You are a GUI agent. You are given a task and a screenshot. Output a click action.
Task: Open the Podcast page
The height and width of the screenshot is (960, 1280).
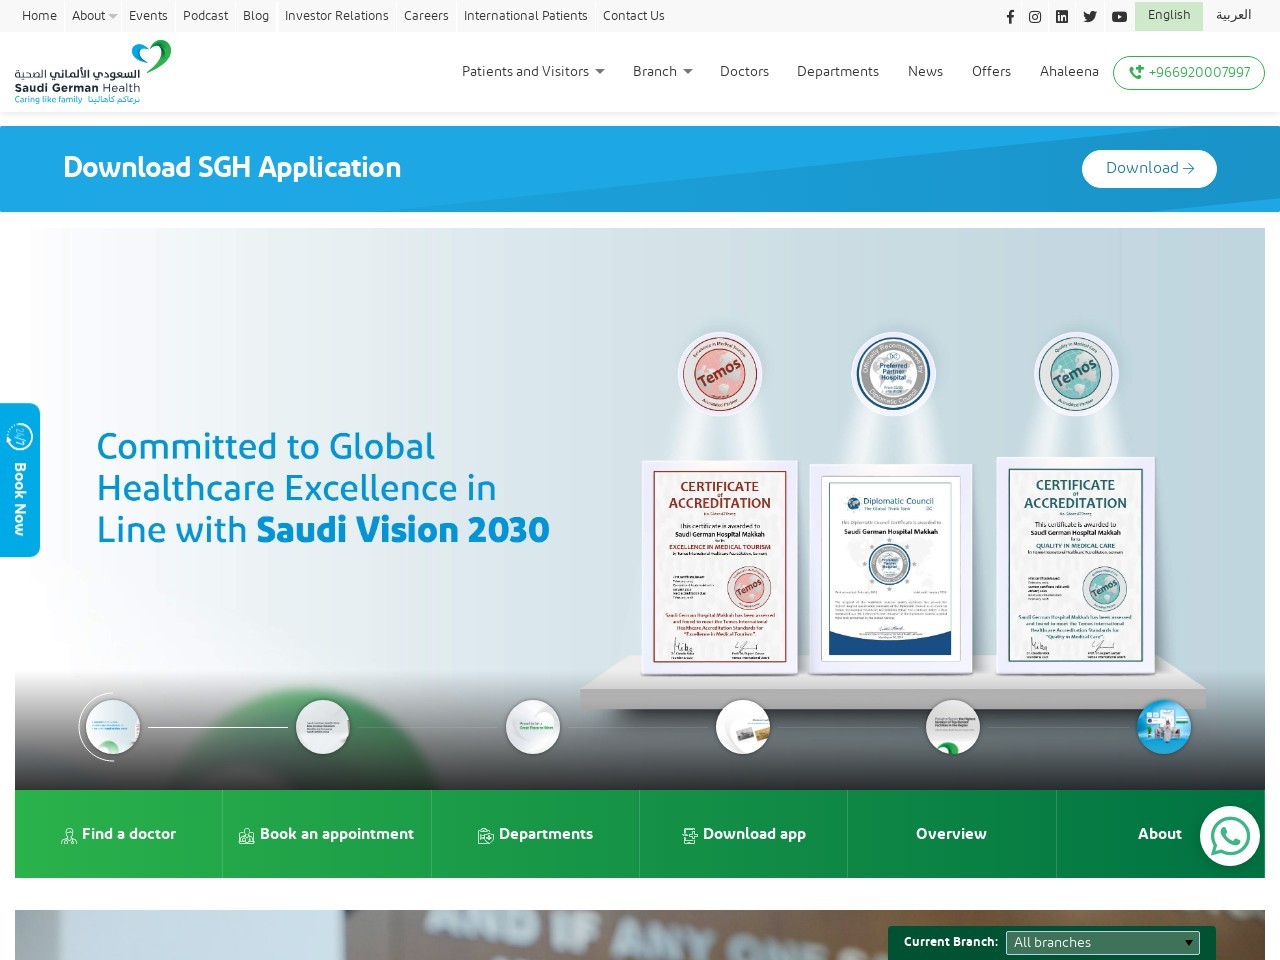205,16
